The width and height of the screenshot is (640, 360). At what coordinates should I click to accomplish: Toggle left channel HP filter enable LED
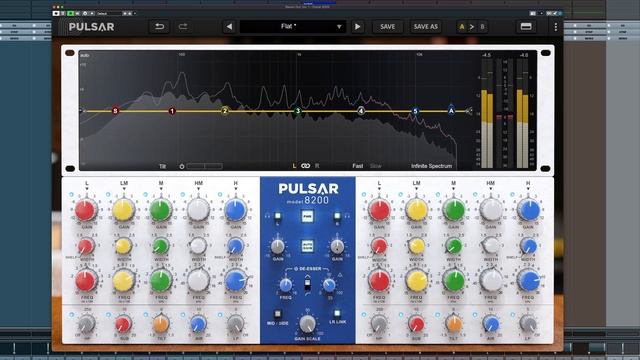(x=71, y=315)
